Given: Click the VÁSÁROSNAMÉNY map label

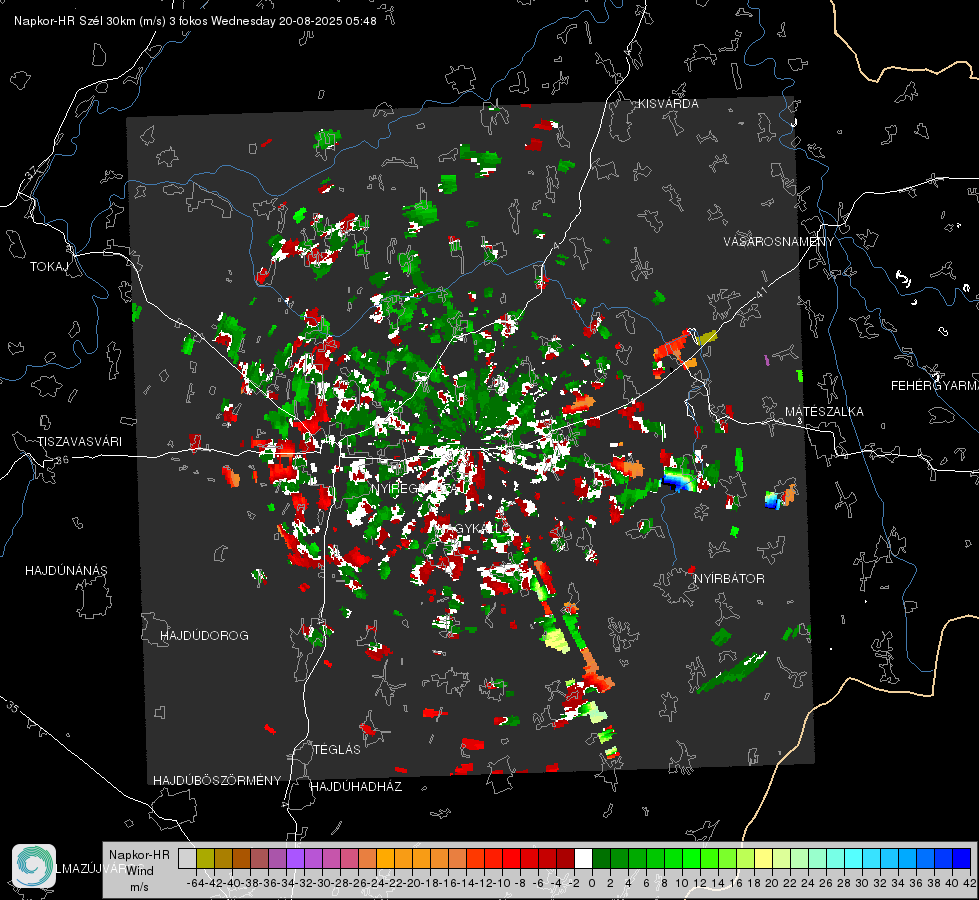Looking at the screenshot, I should [779, 241].
